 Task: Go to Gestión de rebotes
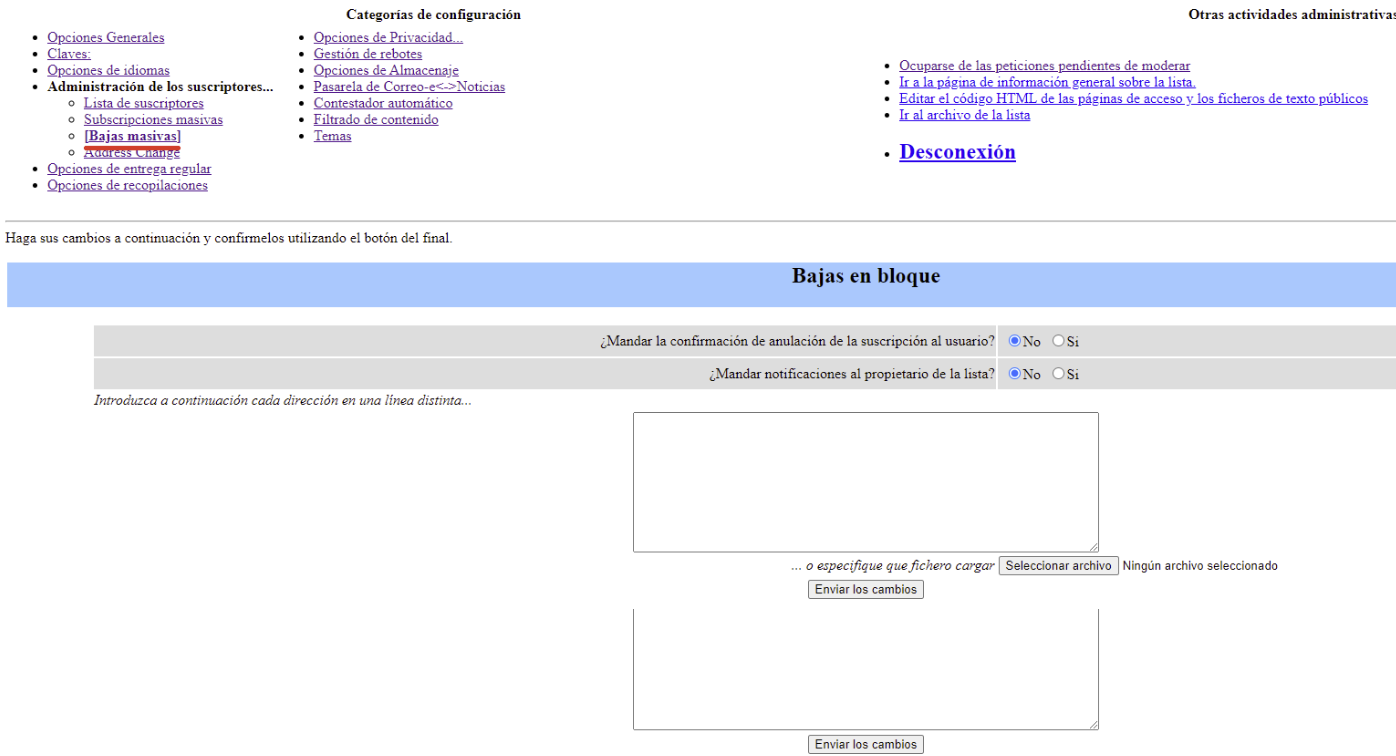click(x=368, y=54)
